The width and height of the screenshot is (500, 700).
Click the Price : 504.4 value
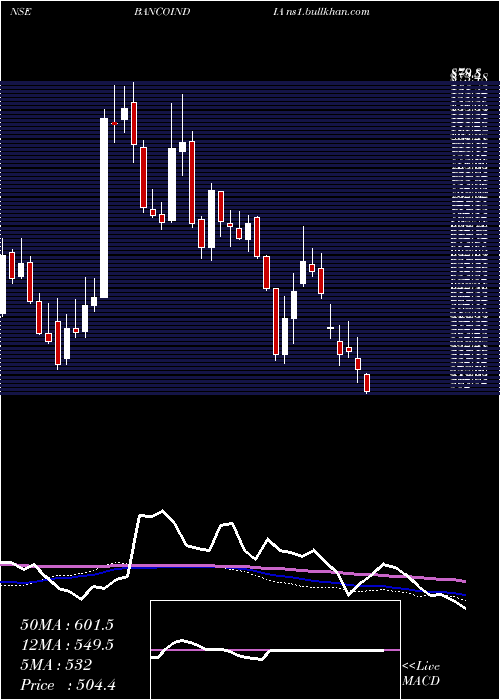68,685
